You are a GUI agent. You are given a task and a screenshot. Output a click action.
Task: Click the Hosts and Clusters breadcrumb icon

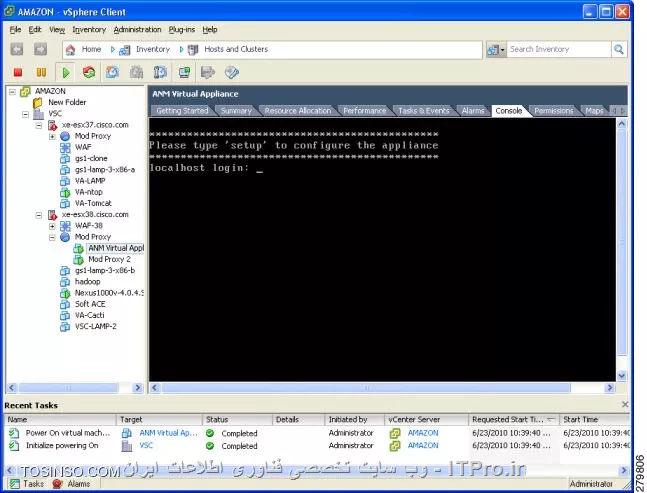[x=193, y=50]
